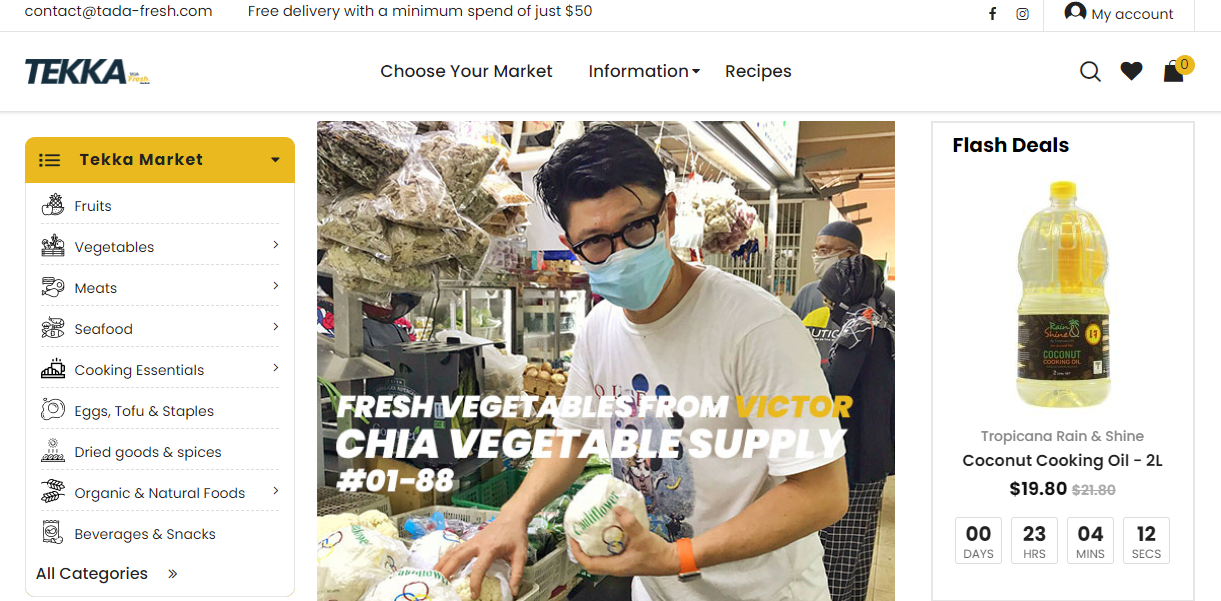Image resolution: width=1221 pixels, height=601 pixels.
Task: Open My account link
Action: click(1119, 14)
